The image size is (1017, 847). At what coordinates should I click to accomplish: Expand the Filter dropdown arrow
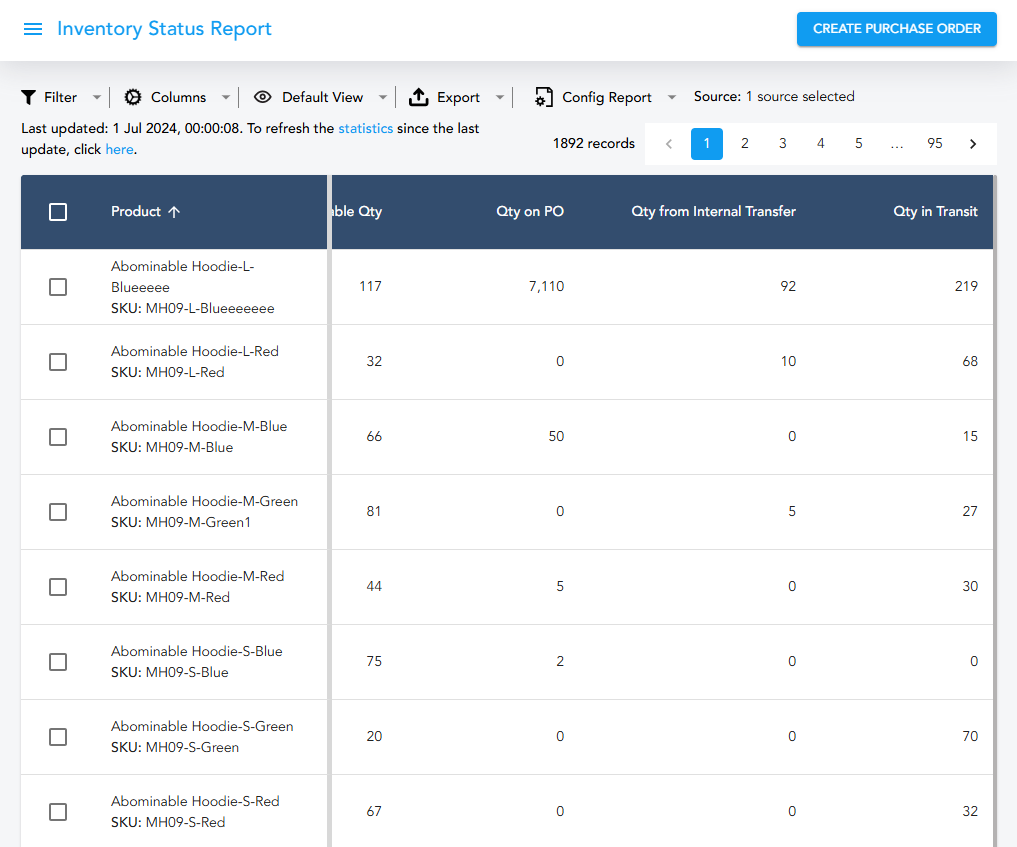pos(97,97)
